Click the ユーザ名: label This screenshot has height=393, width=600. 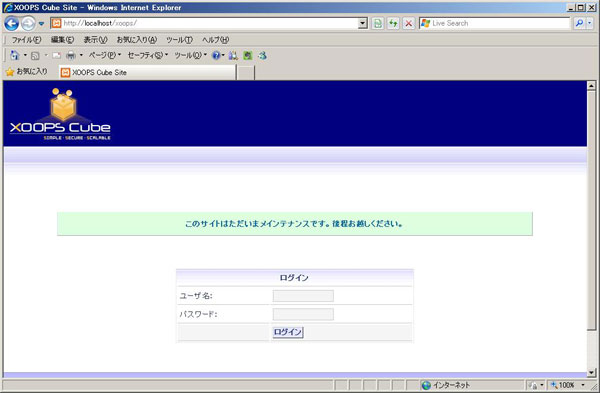(x=196, y=296)
